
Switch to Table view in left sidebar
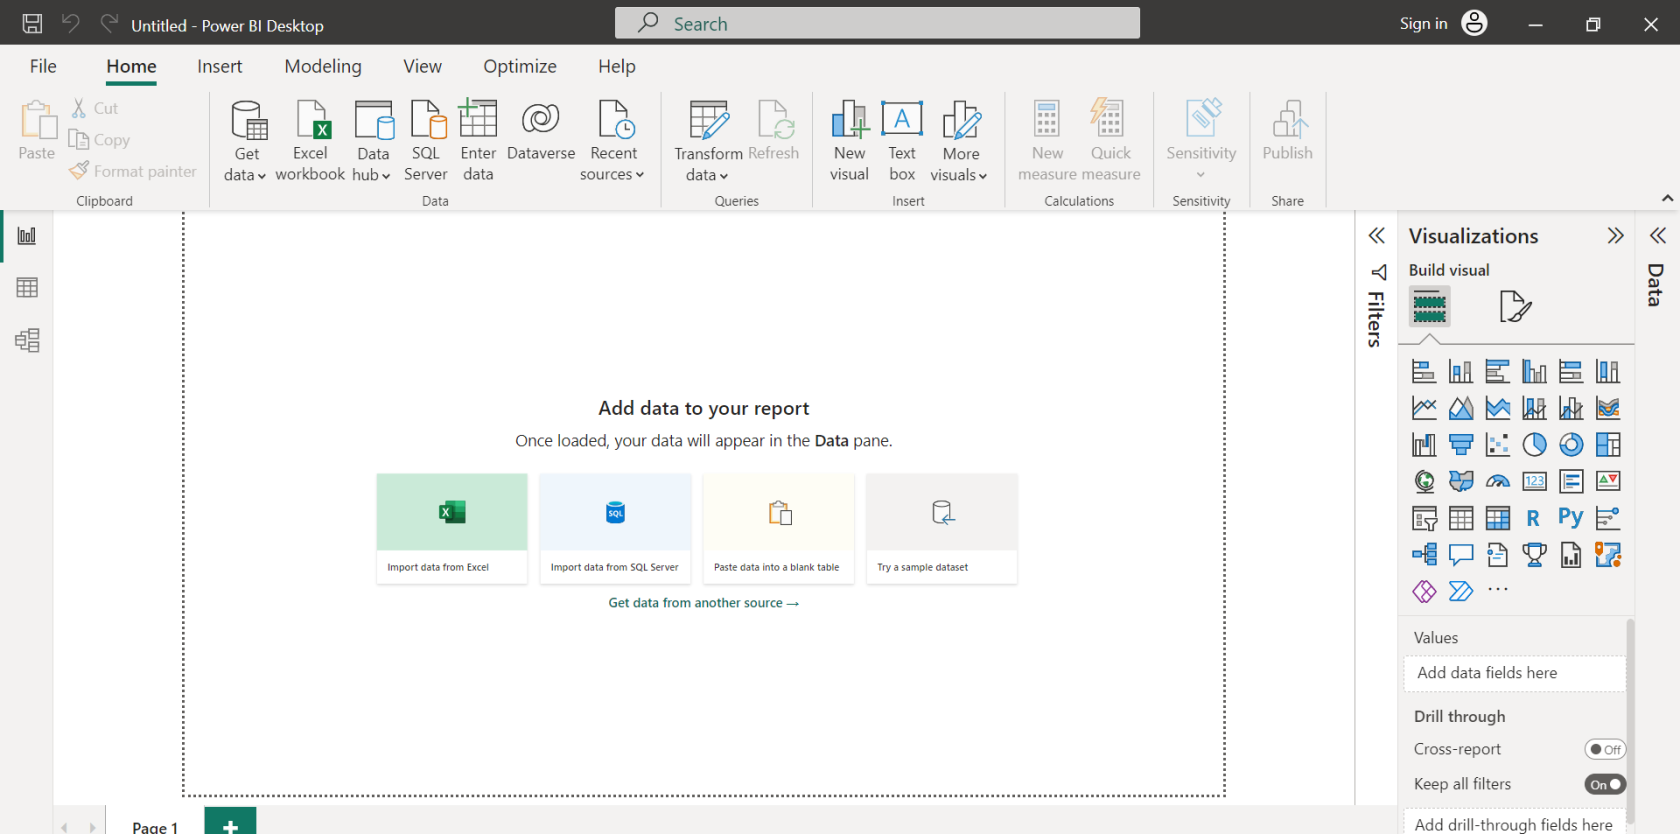pyautogui.click(x=27, y=288)
